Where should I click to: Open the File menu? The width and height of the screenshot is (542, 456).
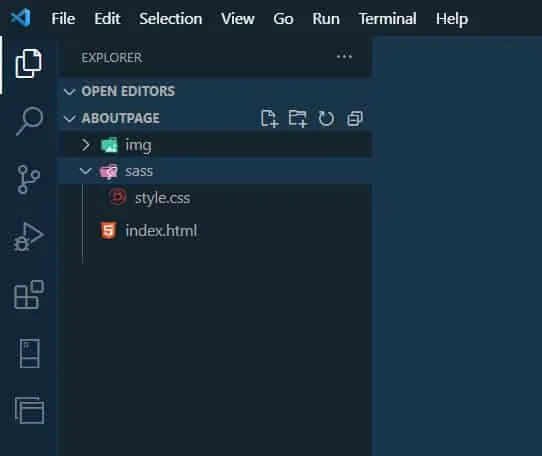[x=63, y=18]
